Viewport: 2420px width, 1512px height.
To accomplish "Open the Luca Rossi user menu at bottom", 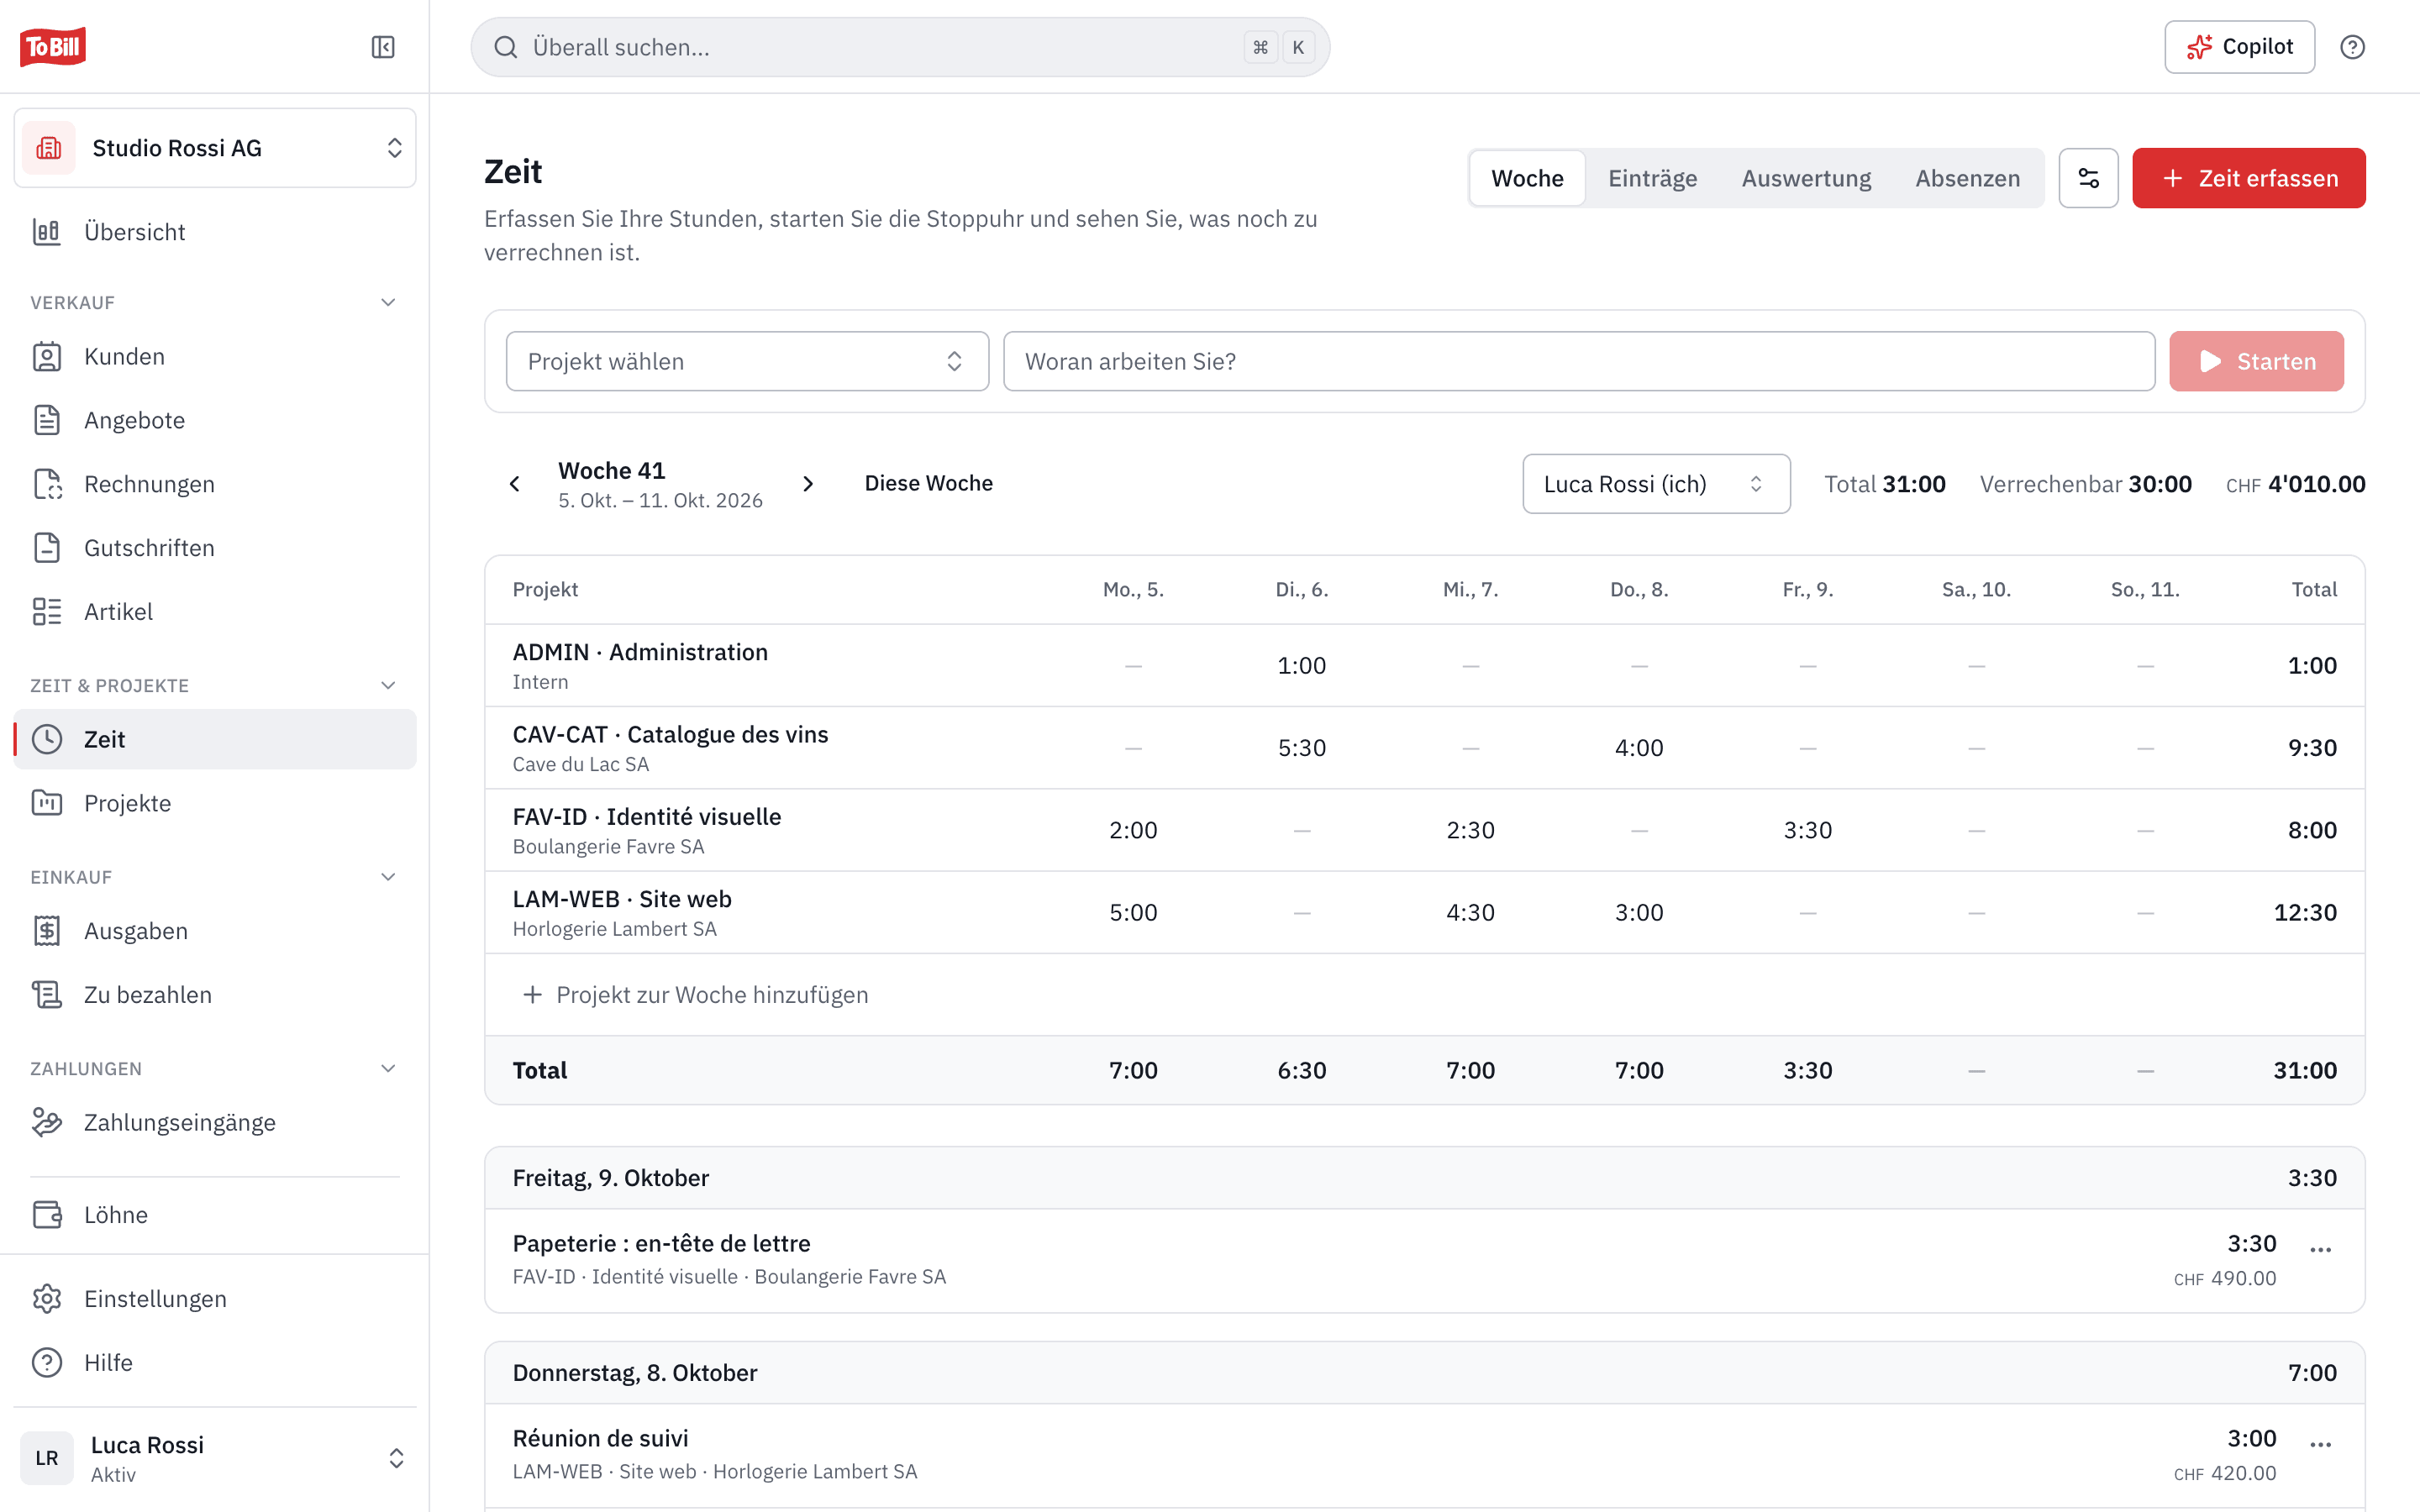I will [215, 1458].
